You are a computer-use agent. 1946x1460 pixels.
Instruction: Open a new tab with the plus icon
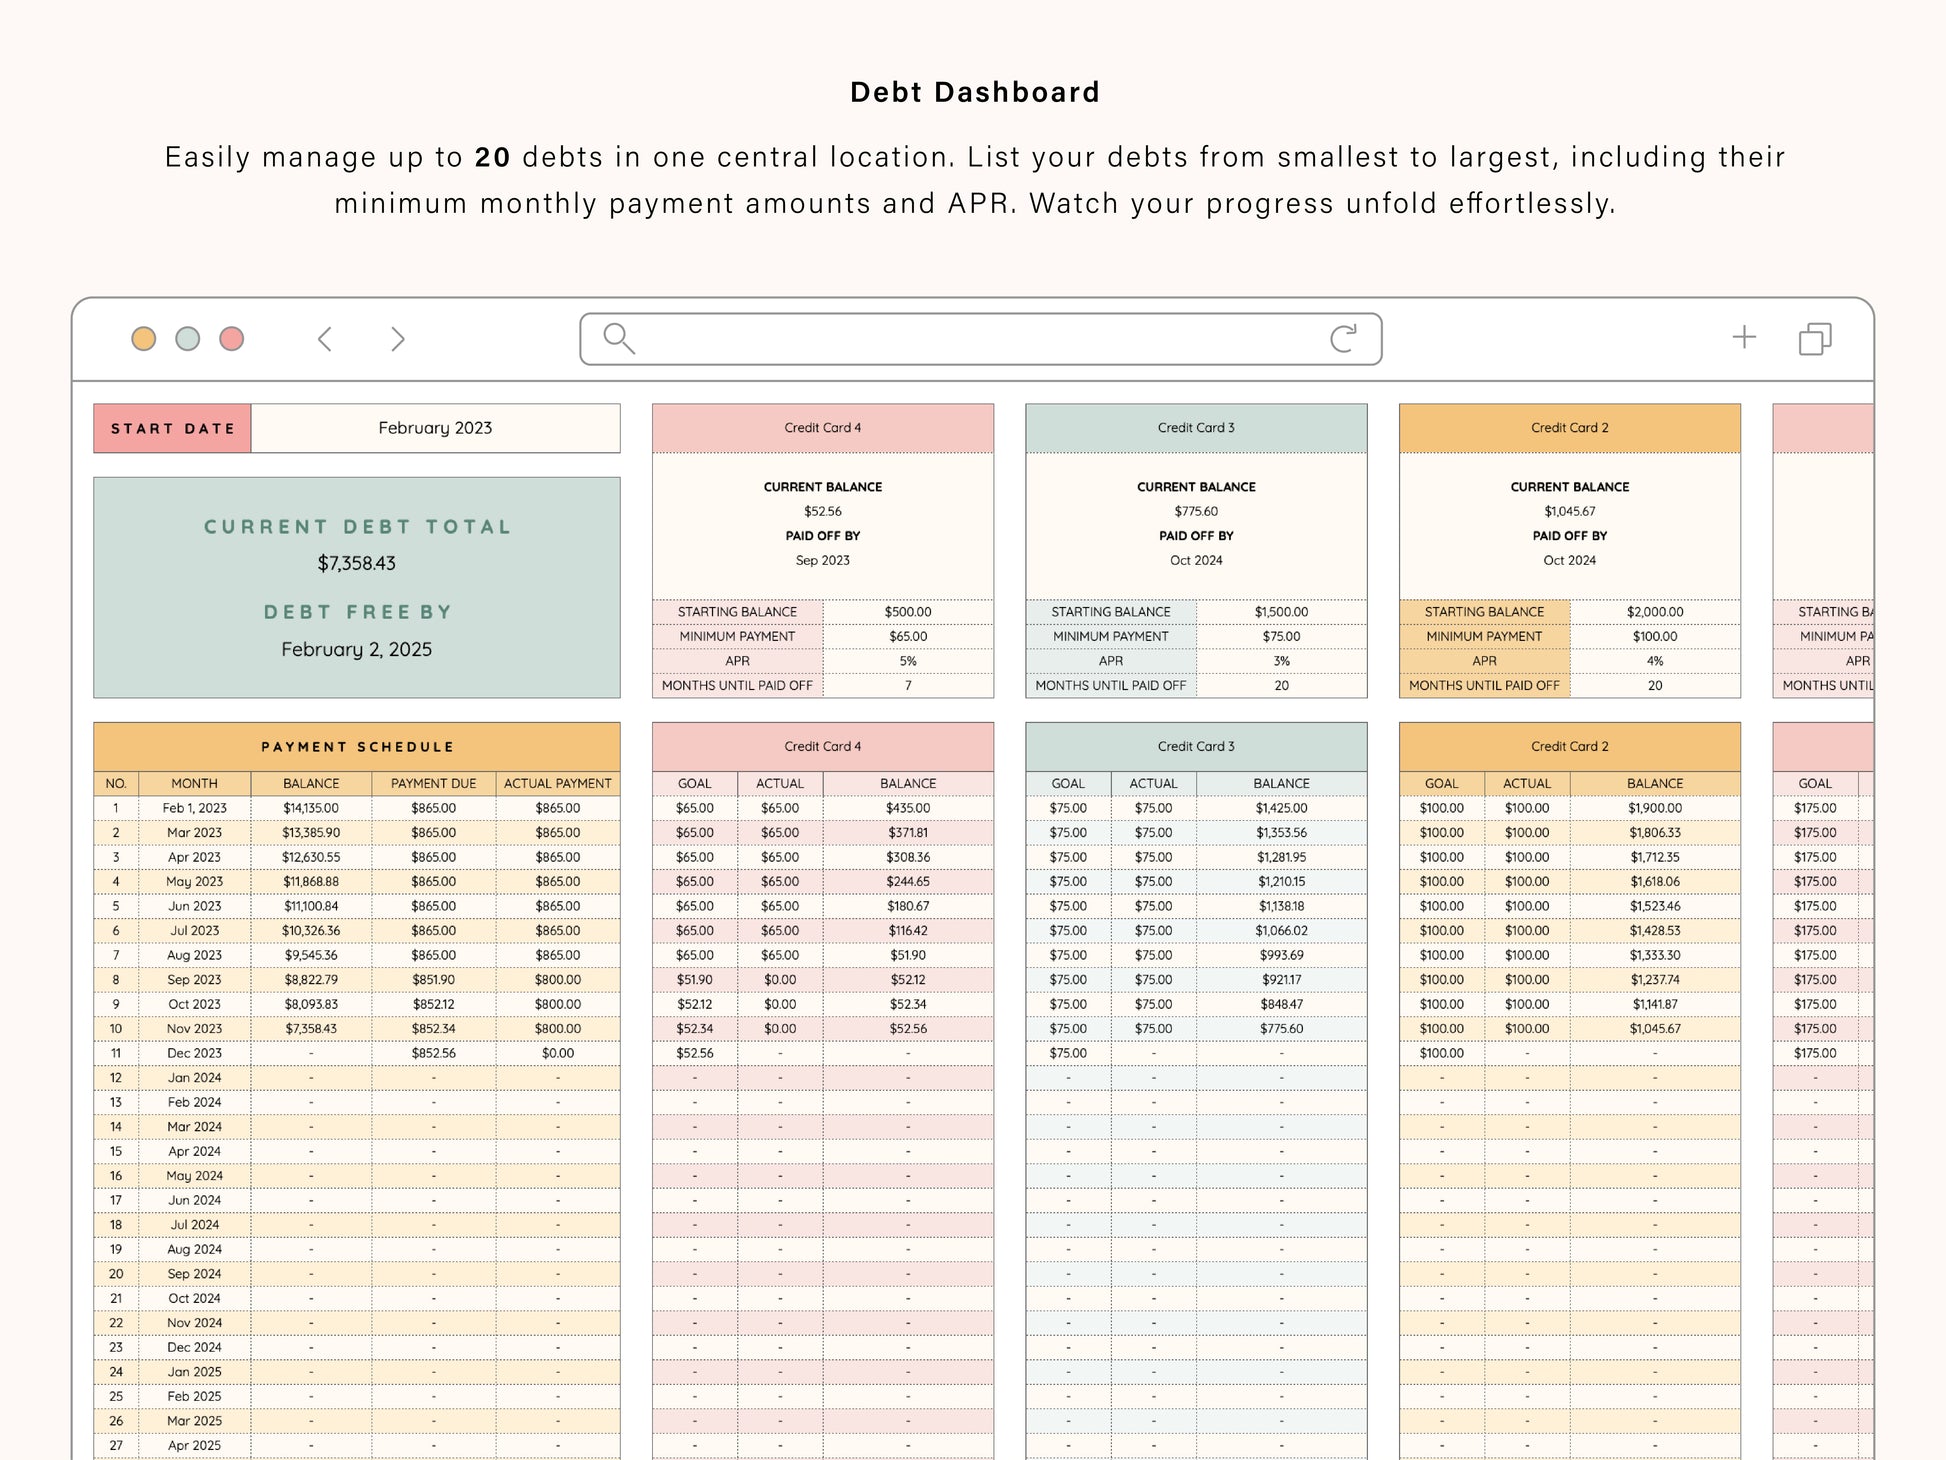click(1744, 337)
